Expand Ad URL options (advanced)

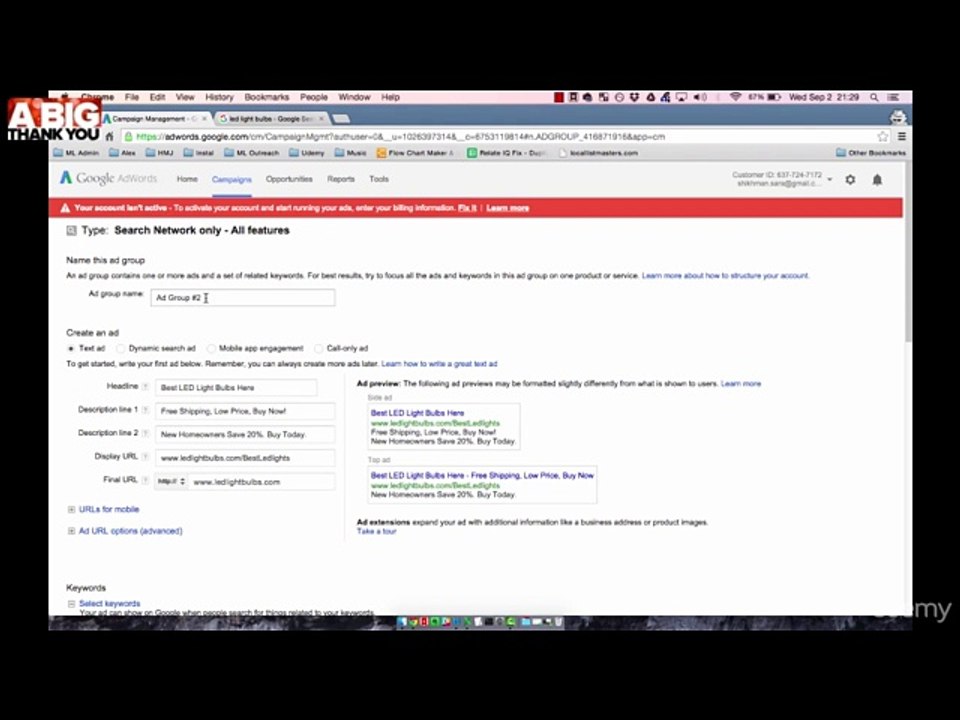click(71, 531)
